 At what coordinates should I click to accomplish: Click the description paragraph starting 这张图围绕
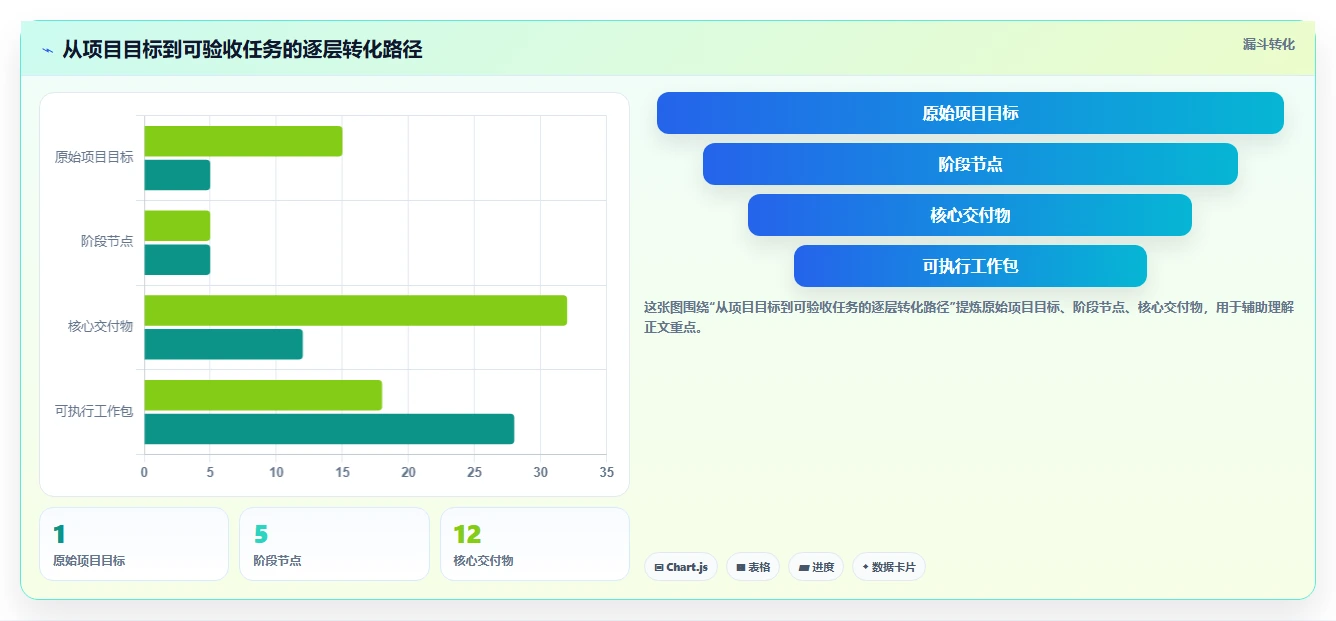[969, 317]
